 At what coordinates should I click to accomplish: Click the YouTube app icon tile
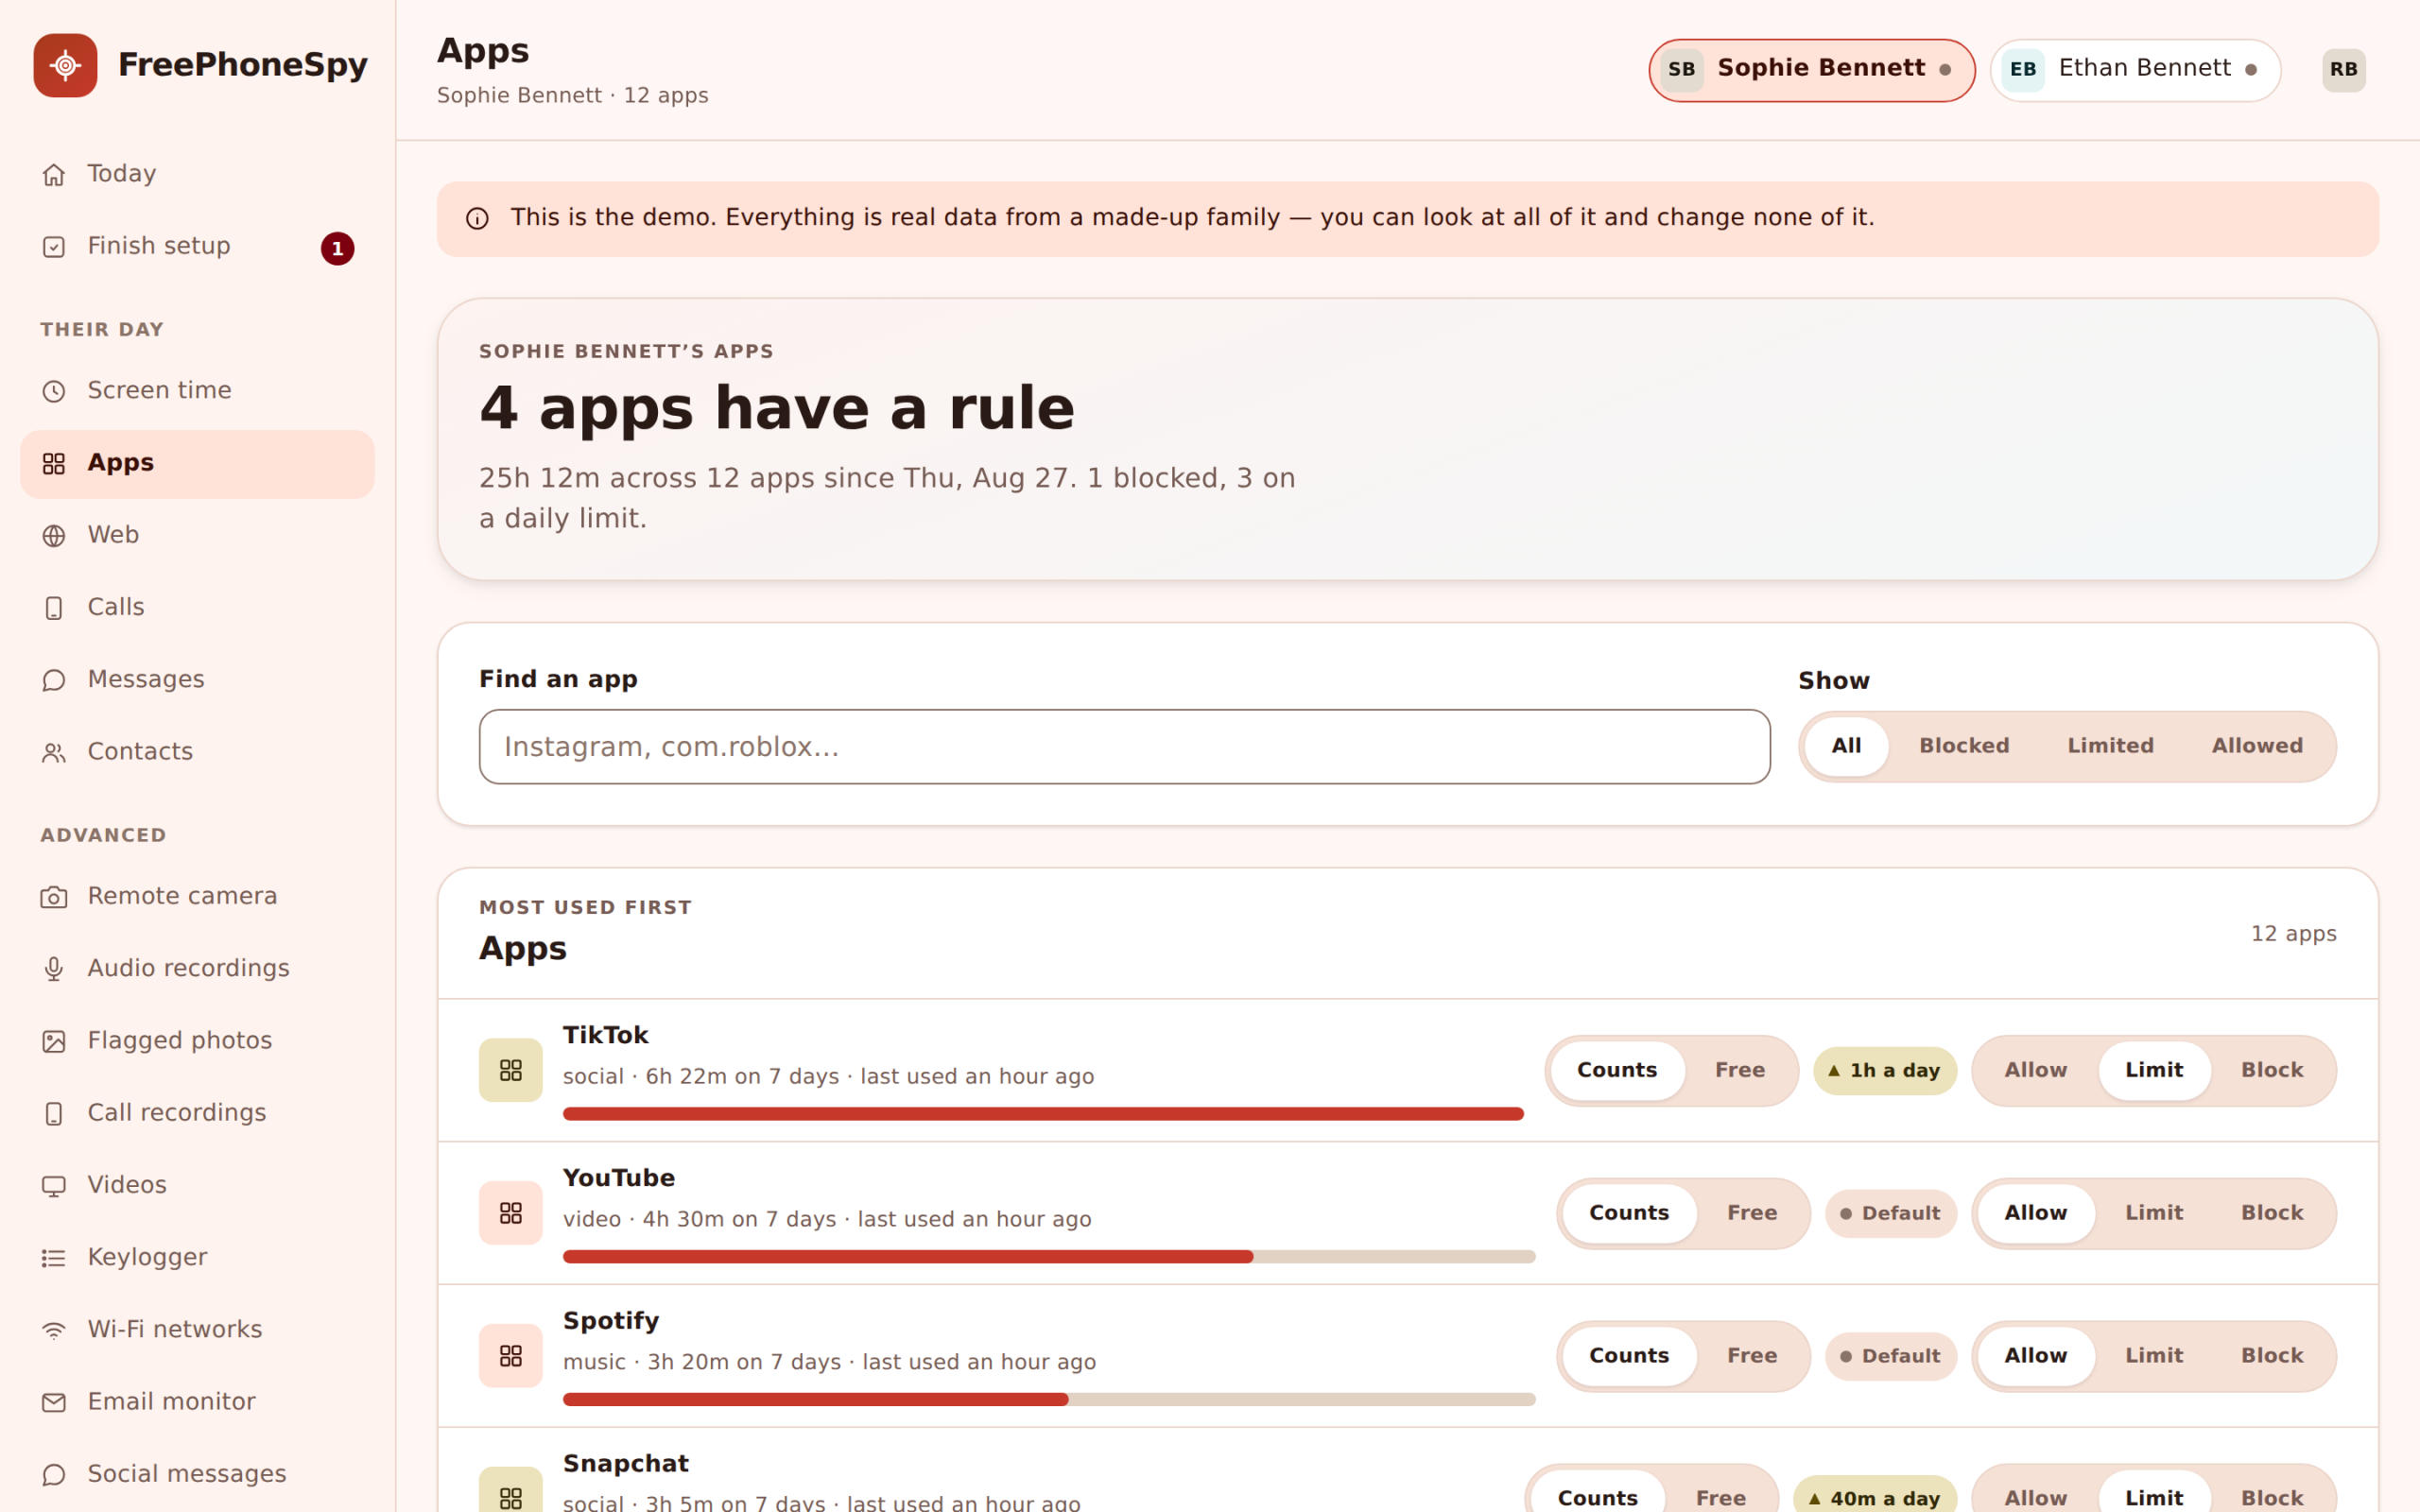coord(511,1213)
